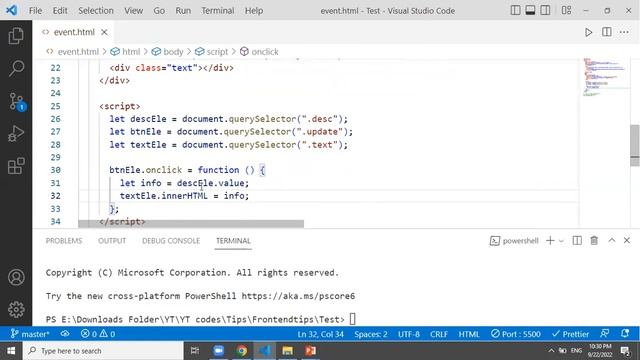Open the Help menu
Viewport: 640px width, 360px height.
[x=253, y=11]
